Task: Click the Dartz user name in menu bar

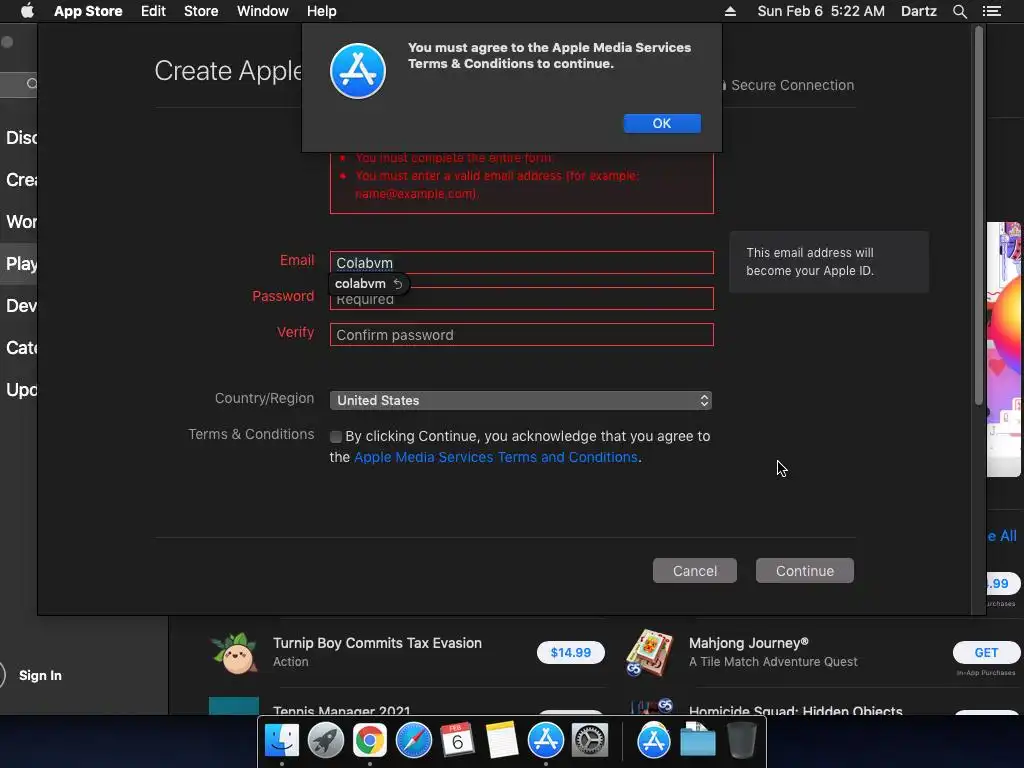Action: 918,11
